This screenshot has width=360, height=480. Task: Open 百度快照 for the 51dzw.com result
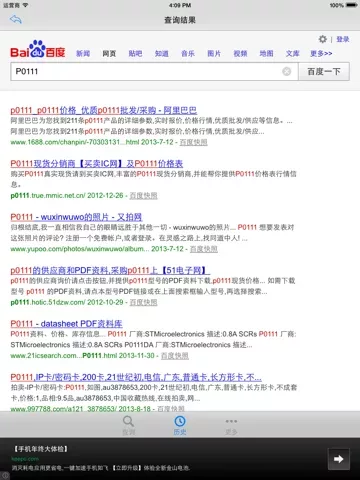(x=143, y=302)
